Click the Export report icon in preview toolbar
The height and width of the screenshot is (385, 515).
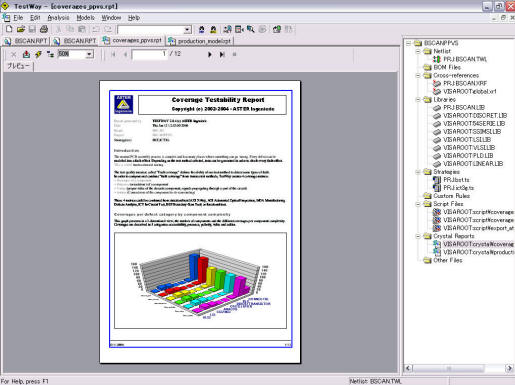26,54
